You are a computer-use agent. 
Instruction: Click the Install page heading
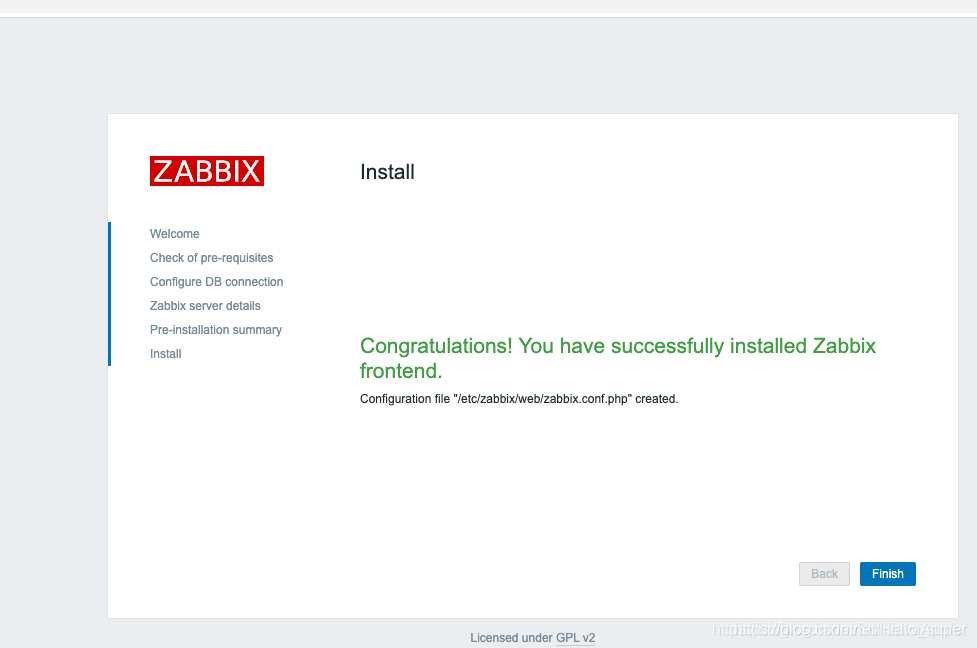(x=387, y=172)
